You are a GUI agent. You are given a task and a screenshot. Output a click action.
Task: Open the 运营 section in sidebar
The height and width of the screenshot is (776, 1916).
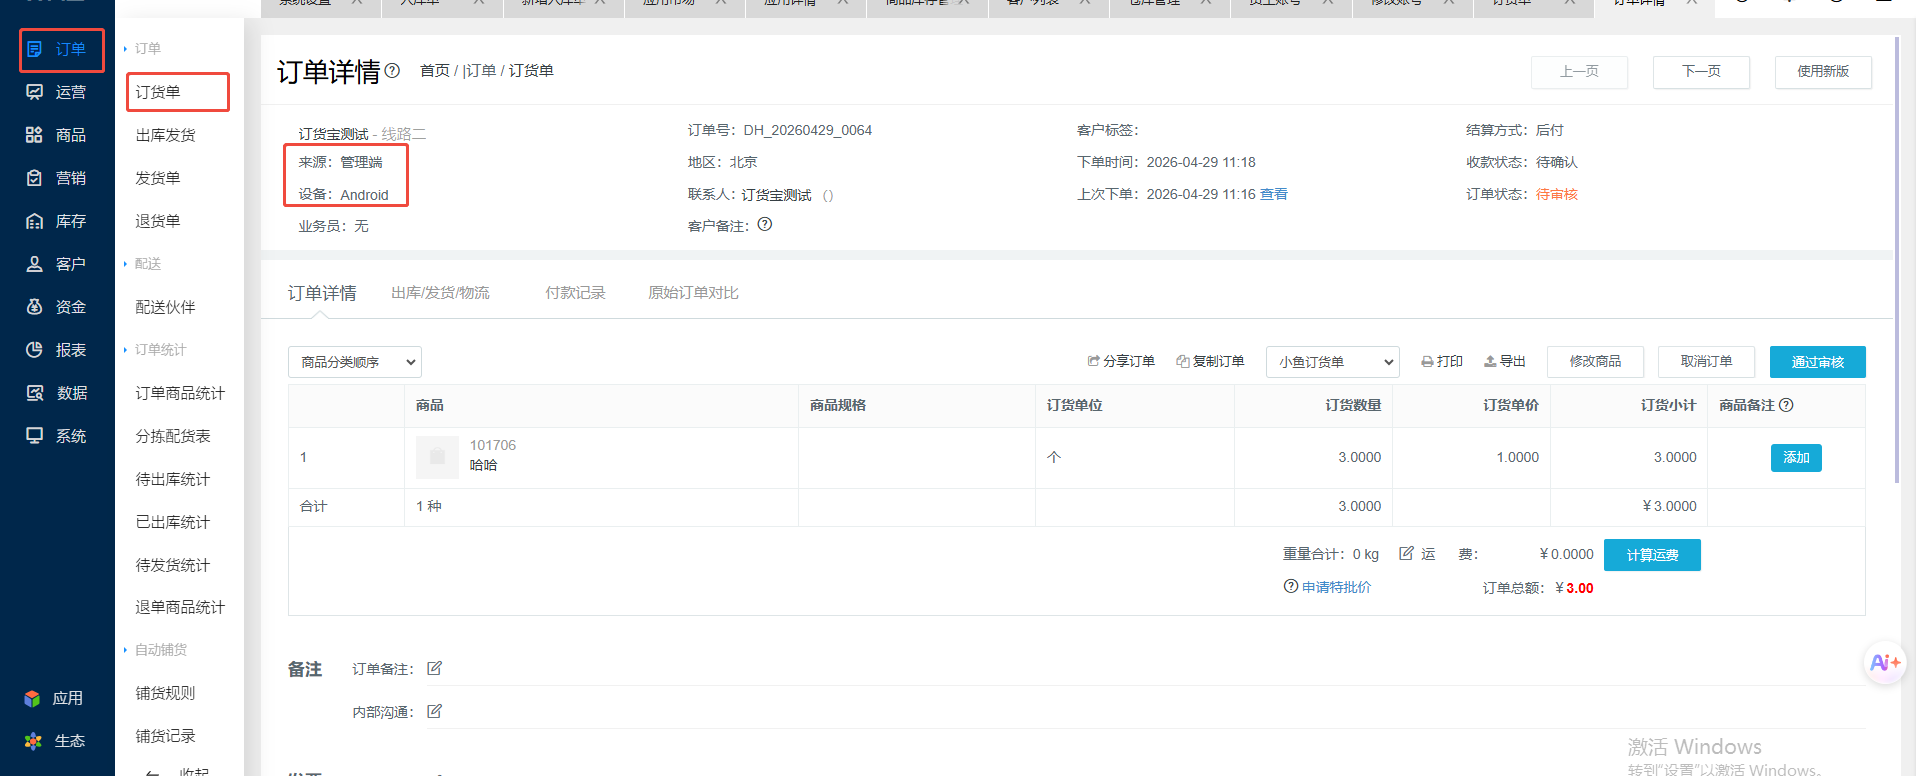click(x=57, y=92)
